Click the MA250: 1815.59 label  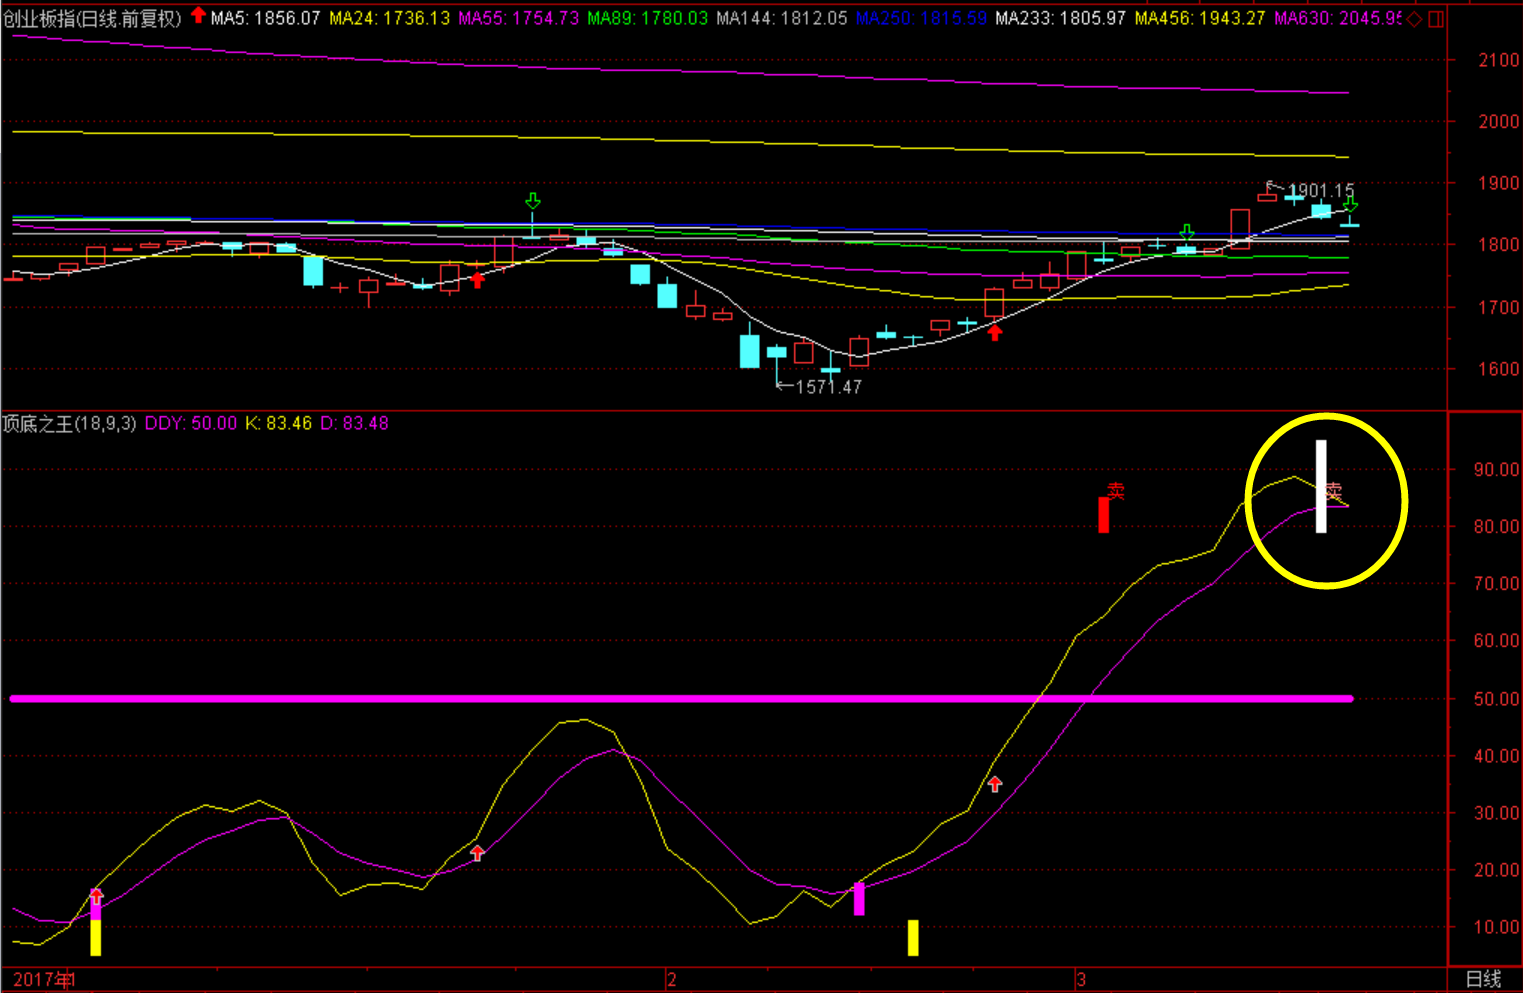(922, 18)
